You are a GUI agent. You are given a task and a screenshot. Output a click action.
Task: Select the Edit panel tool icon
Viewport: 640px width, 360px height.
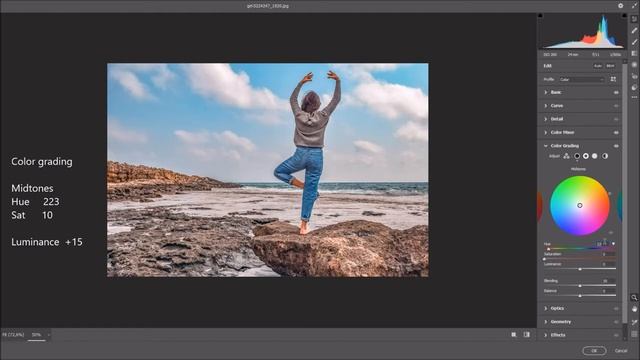(634, 19)
